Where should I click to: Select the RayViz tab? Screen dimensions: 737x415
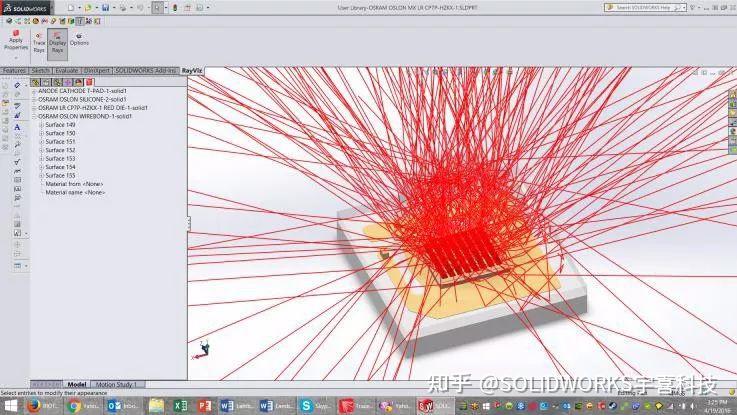tap(192, 70)
